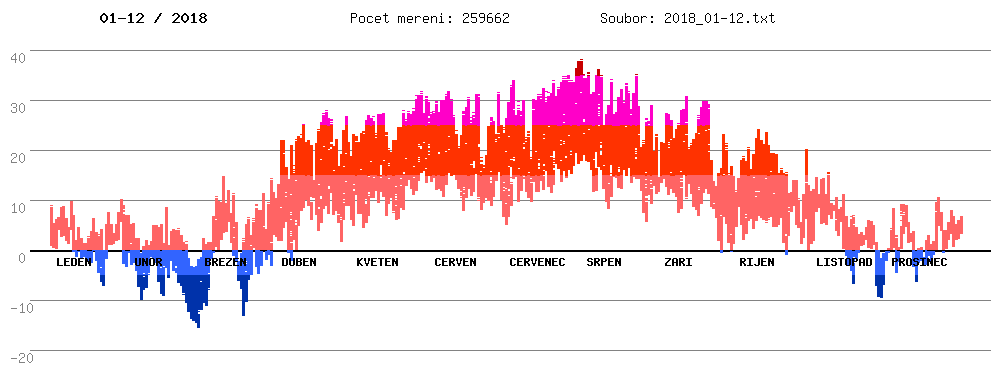1000x380 pixels.
Task: Click the LISTOPAD month label
Action: click(x=844, y=262)
